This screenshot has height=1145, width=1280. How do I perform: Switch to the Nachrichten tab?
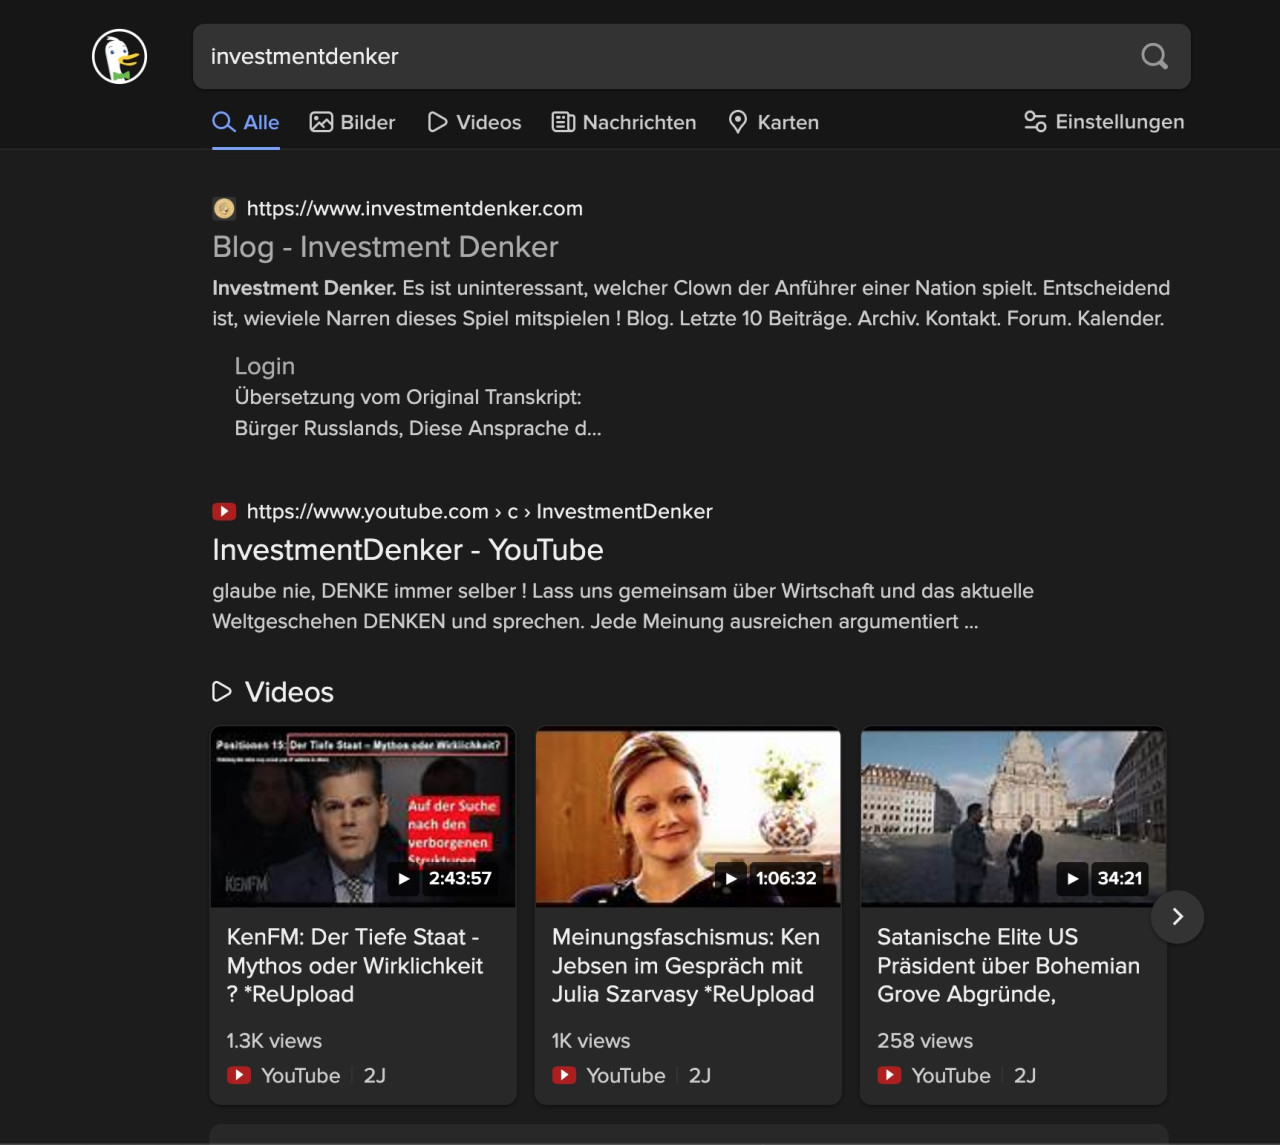[624, 122]
